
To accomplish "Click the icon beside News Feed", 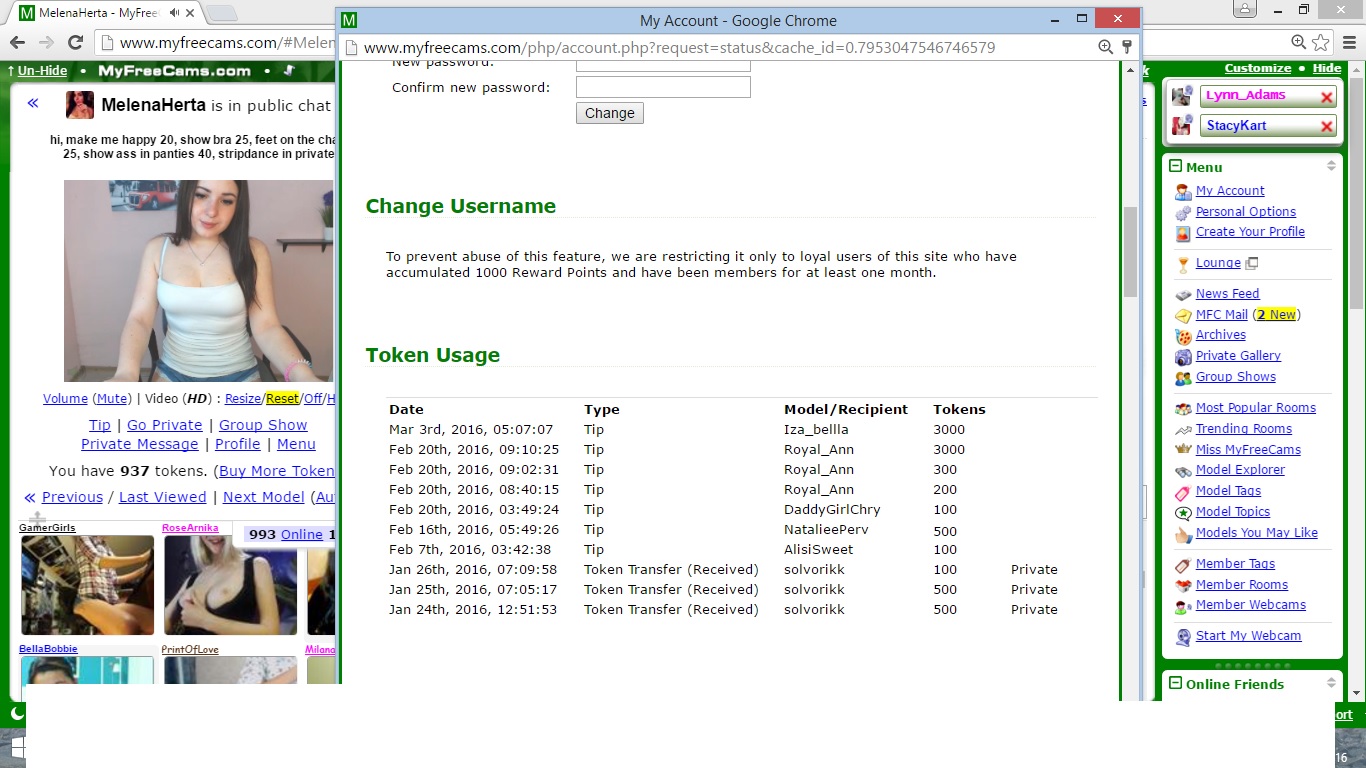I will [1183, 294].
